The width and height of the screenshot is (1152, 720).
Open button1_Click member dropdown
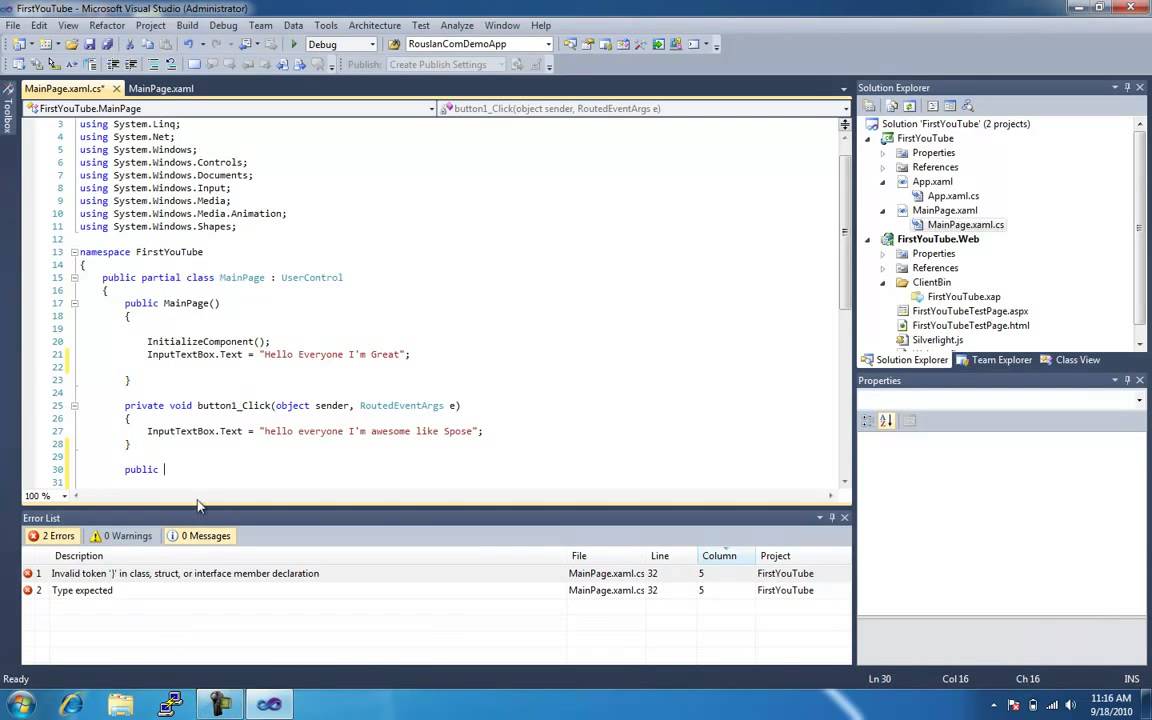[x=846, y=109]
